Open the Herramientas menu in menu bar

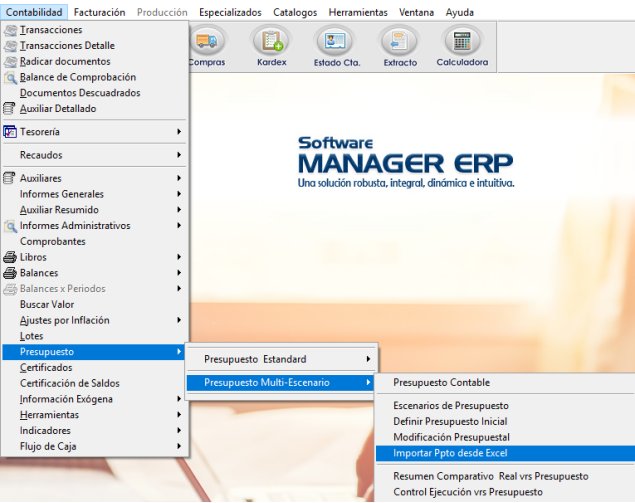click(x=358, y=13)
